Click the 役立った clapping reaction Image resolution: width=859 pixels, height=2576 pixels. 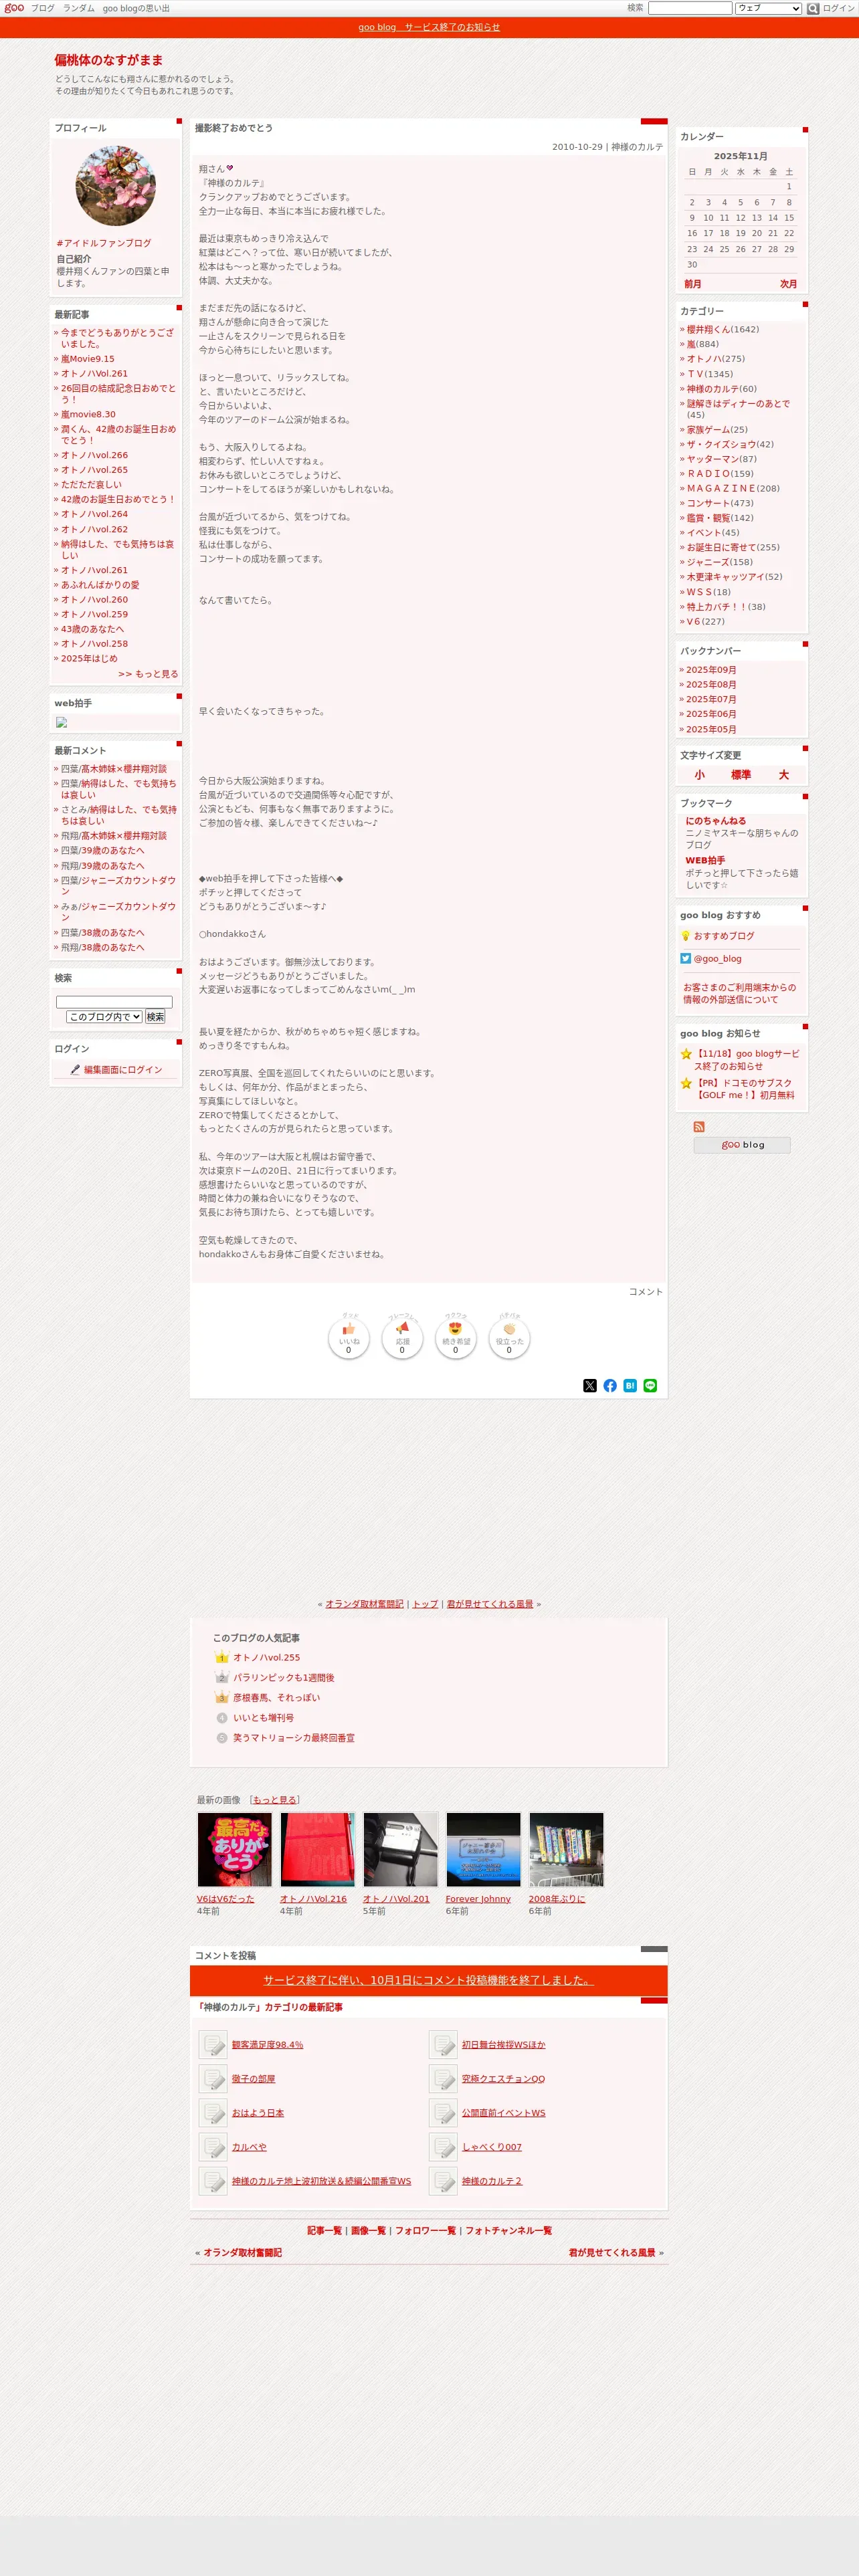[509, 1338]
